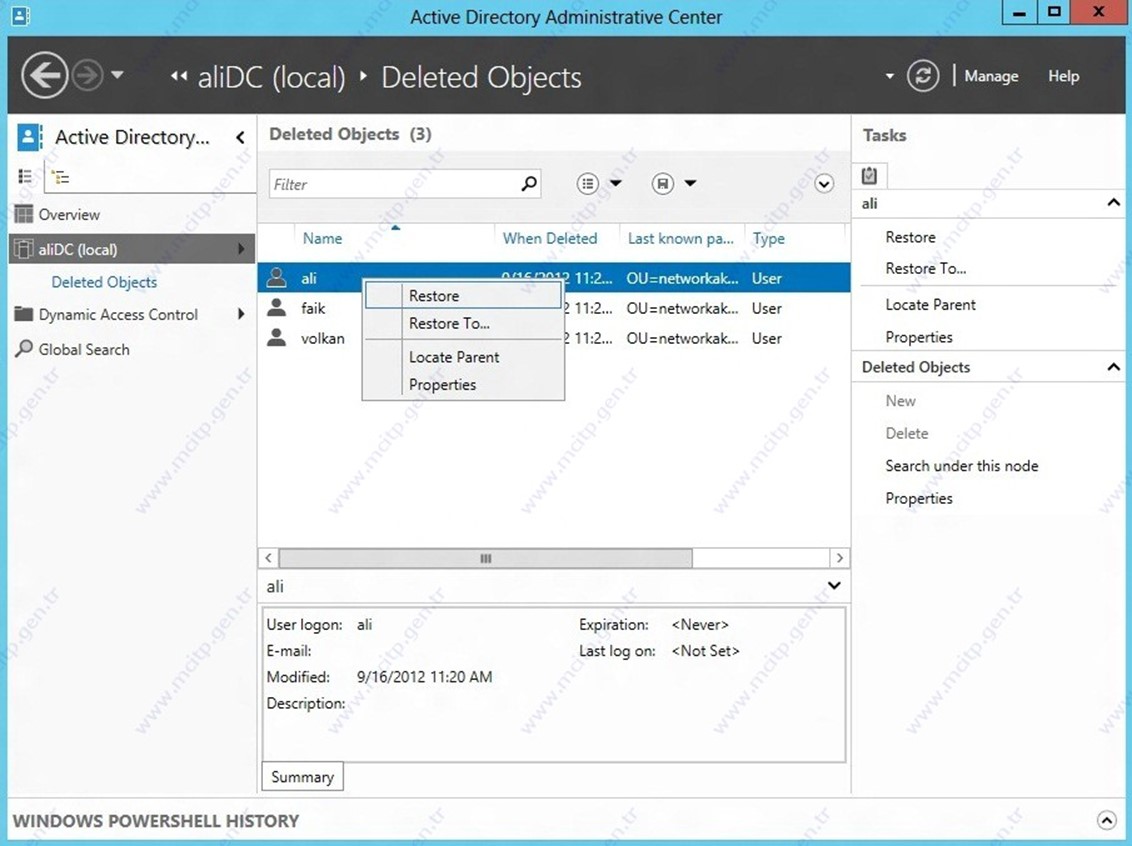Click Deleted Objects in the breadcrumb
The height and width of the screenshot is (846, 1132).
click(x=482, y=77)
